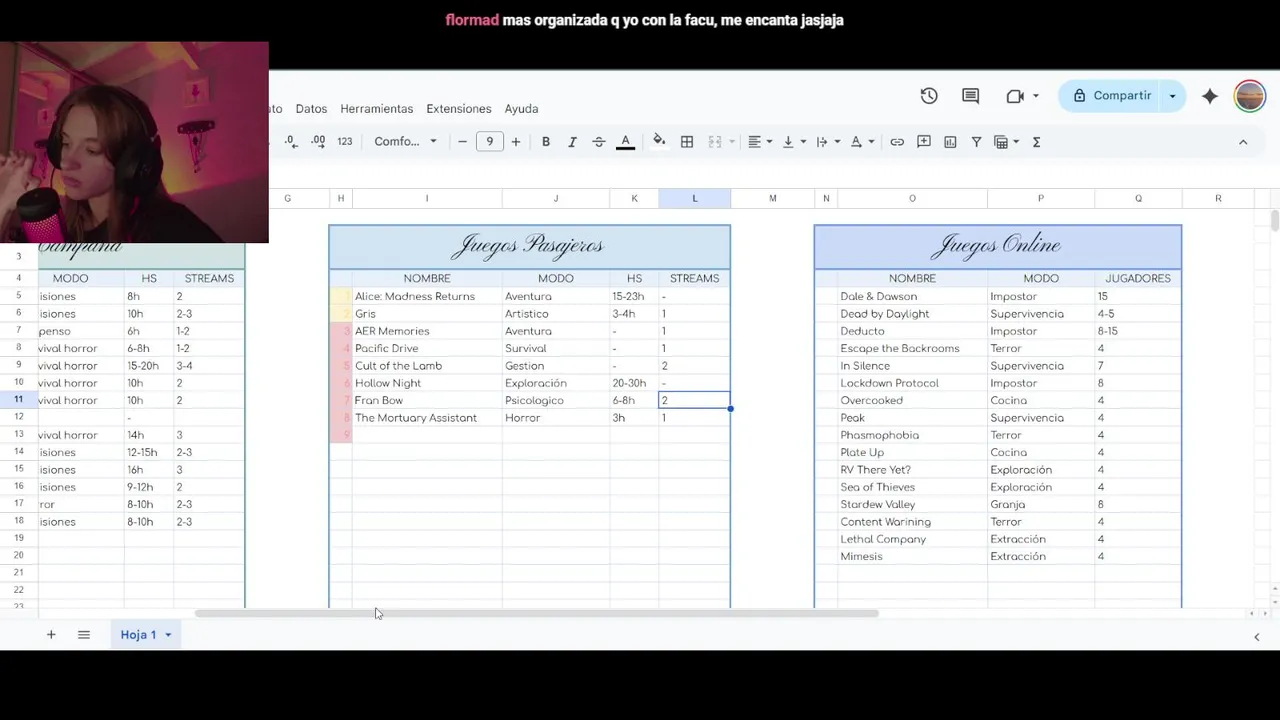Open the all sheets list icon
This screenshot has width=1280, height=720.
(x=84, y=635)
